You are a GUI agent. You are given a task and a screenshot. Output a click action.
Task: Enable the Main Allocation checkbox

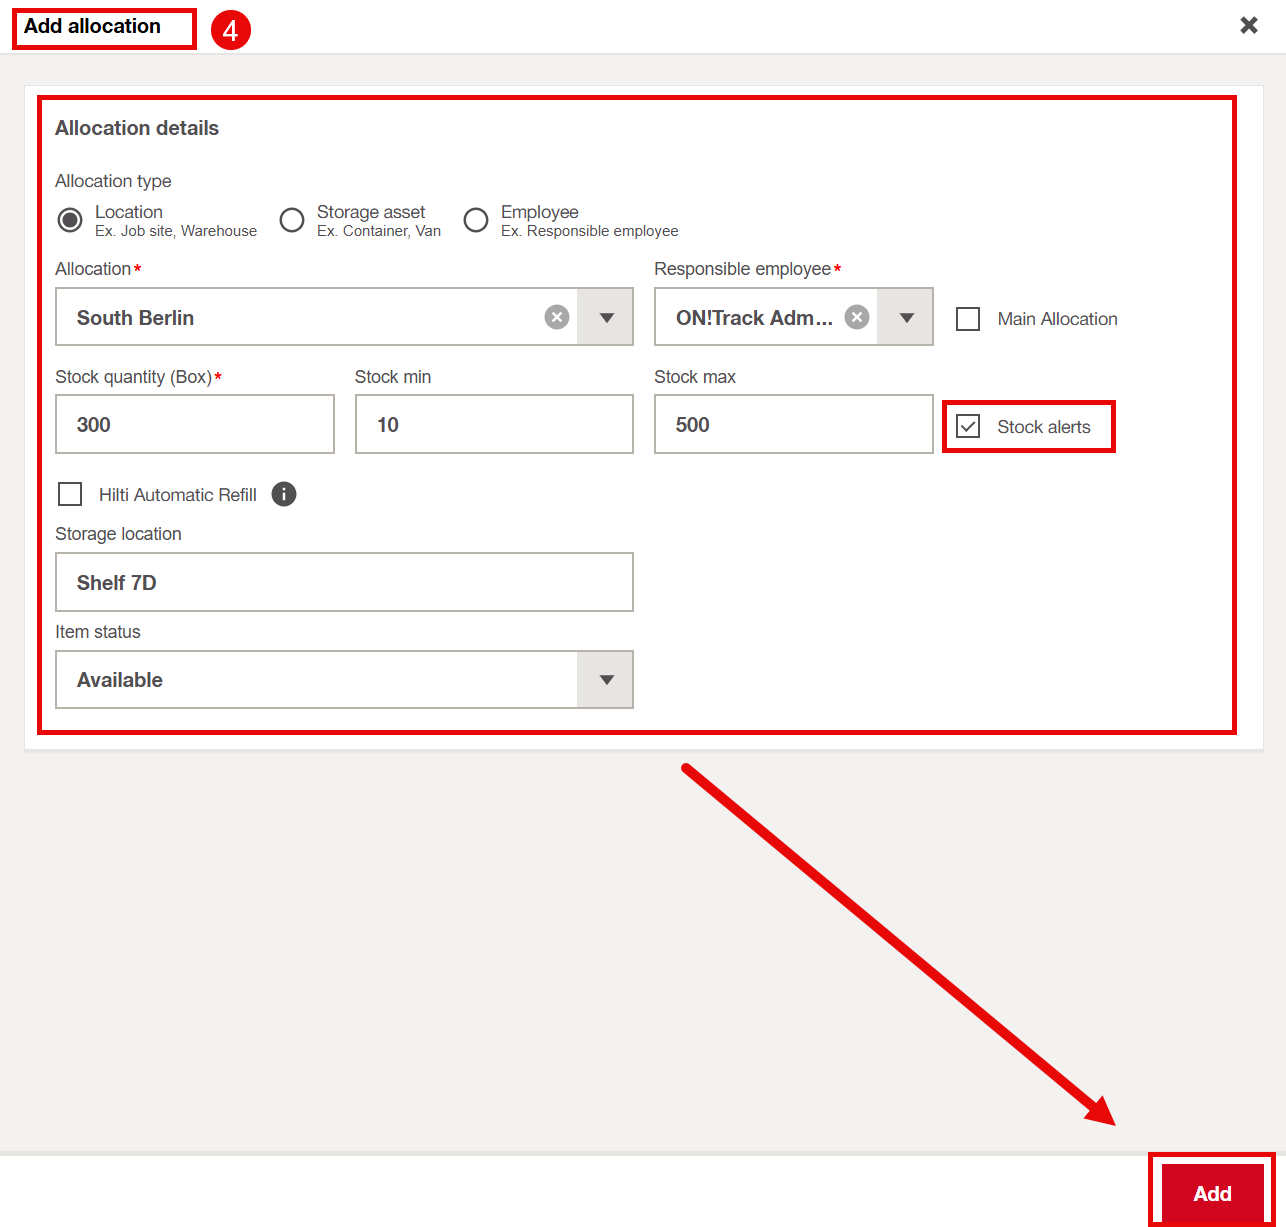coord(968,319)
